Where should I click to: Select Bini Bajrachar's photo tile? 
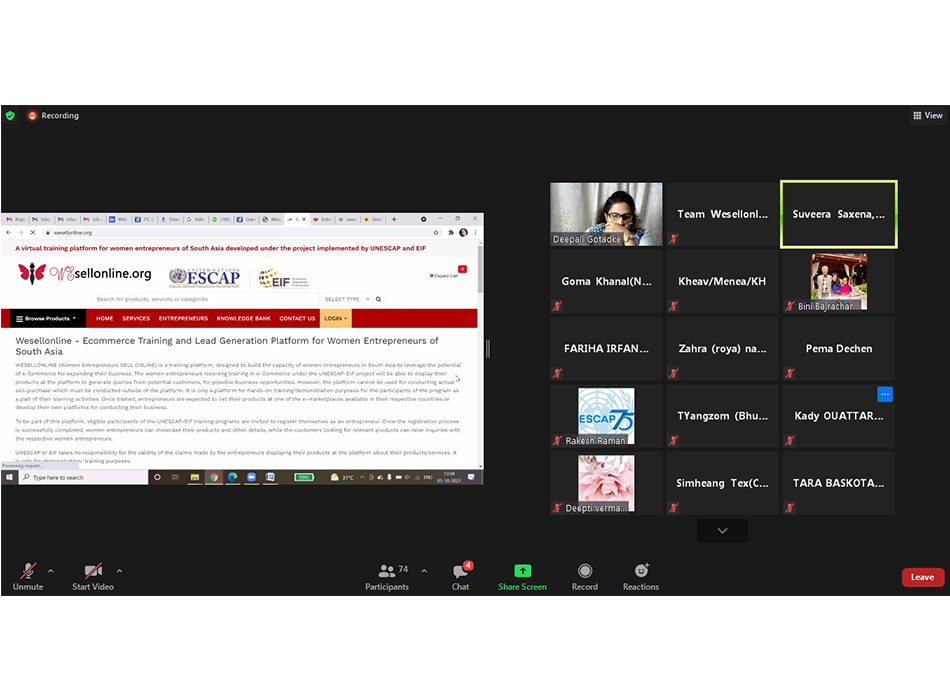pyautogui.click(x=839, y=281)
